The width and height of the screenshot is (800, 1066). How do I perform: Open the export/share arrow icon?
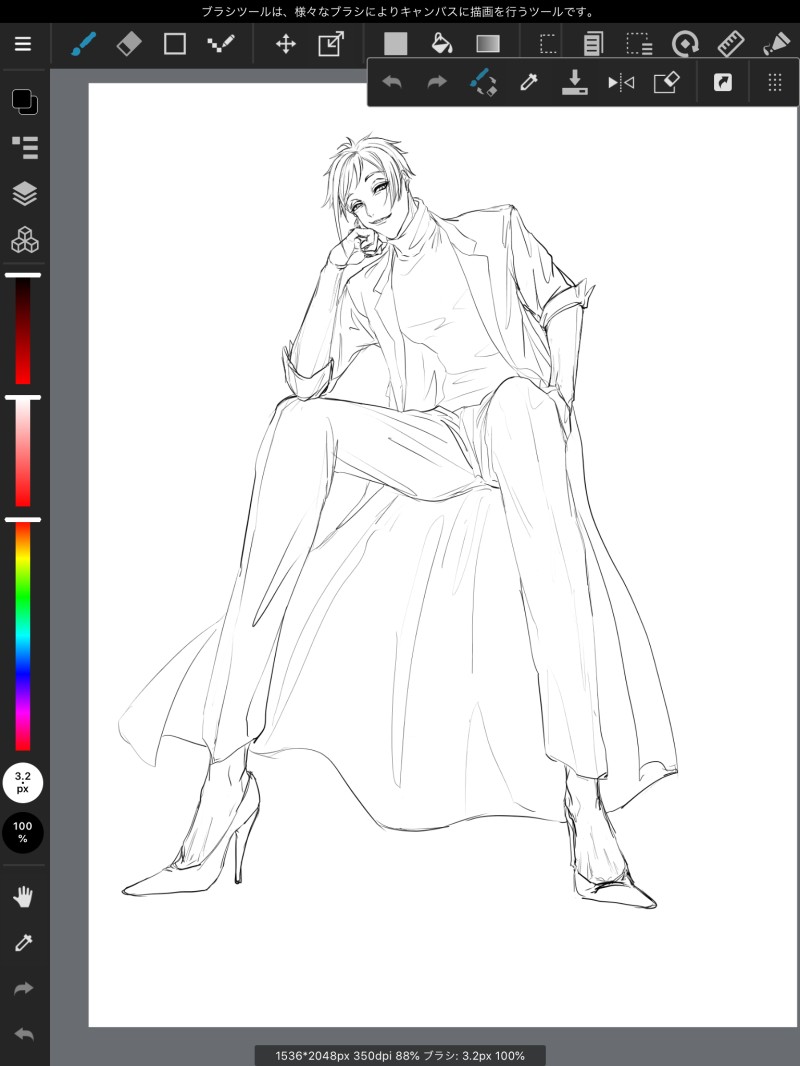pyautogui.click(x=723, y=83)
